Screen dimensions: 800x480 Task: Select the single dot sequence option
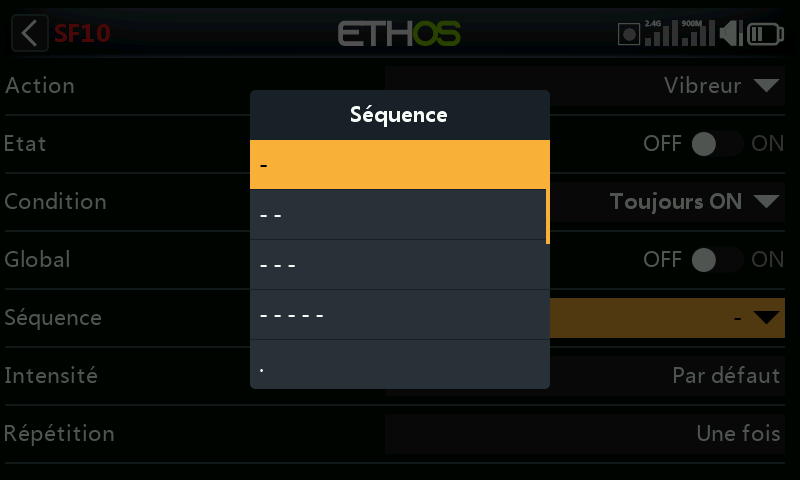[x=398, y=364]
